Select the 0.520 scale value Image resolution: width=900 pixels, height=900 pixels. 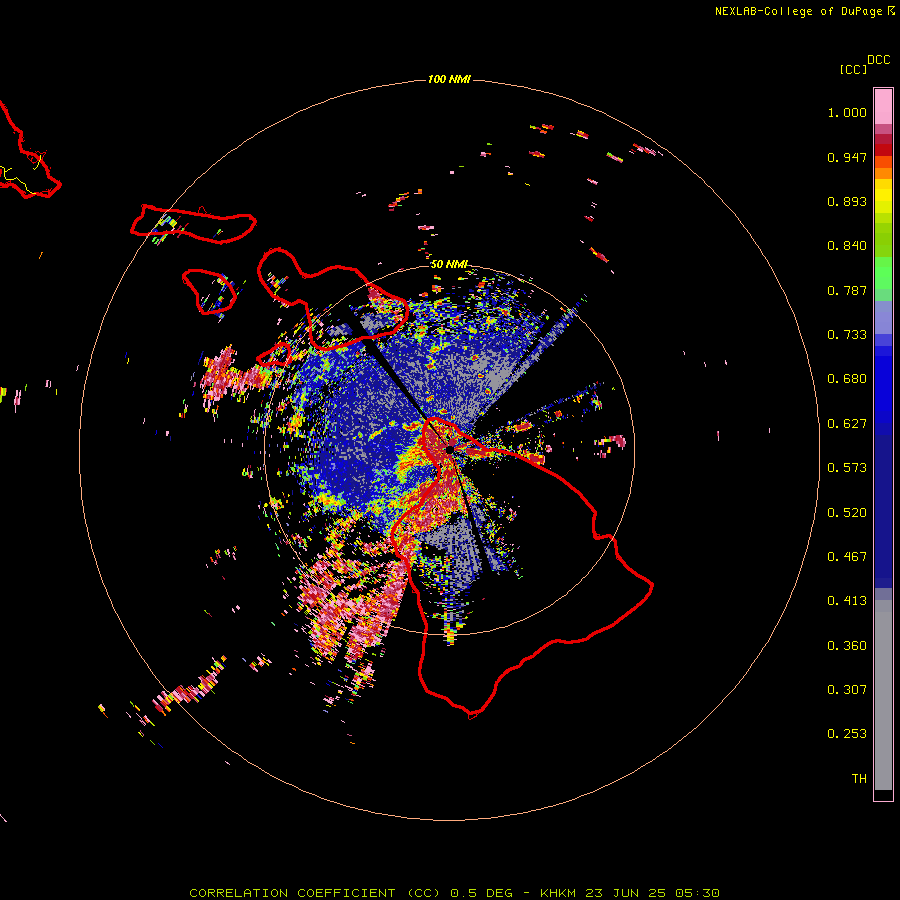(x=847, y=513)
